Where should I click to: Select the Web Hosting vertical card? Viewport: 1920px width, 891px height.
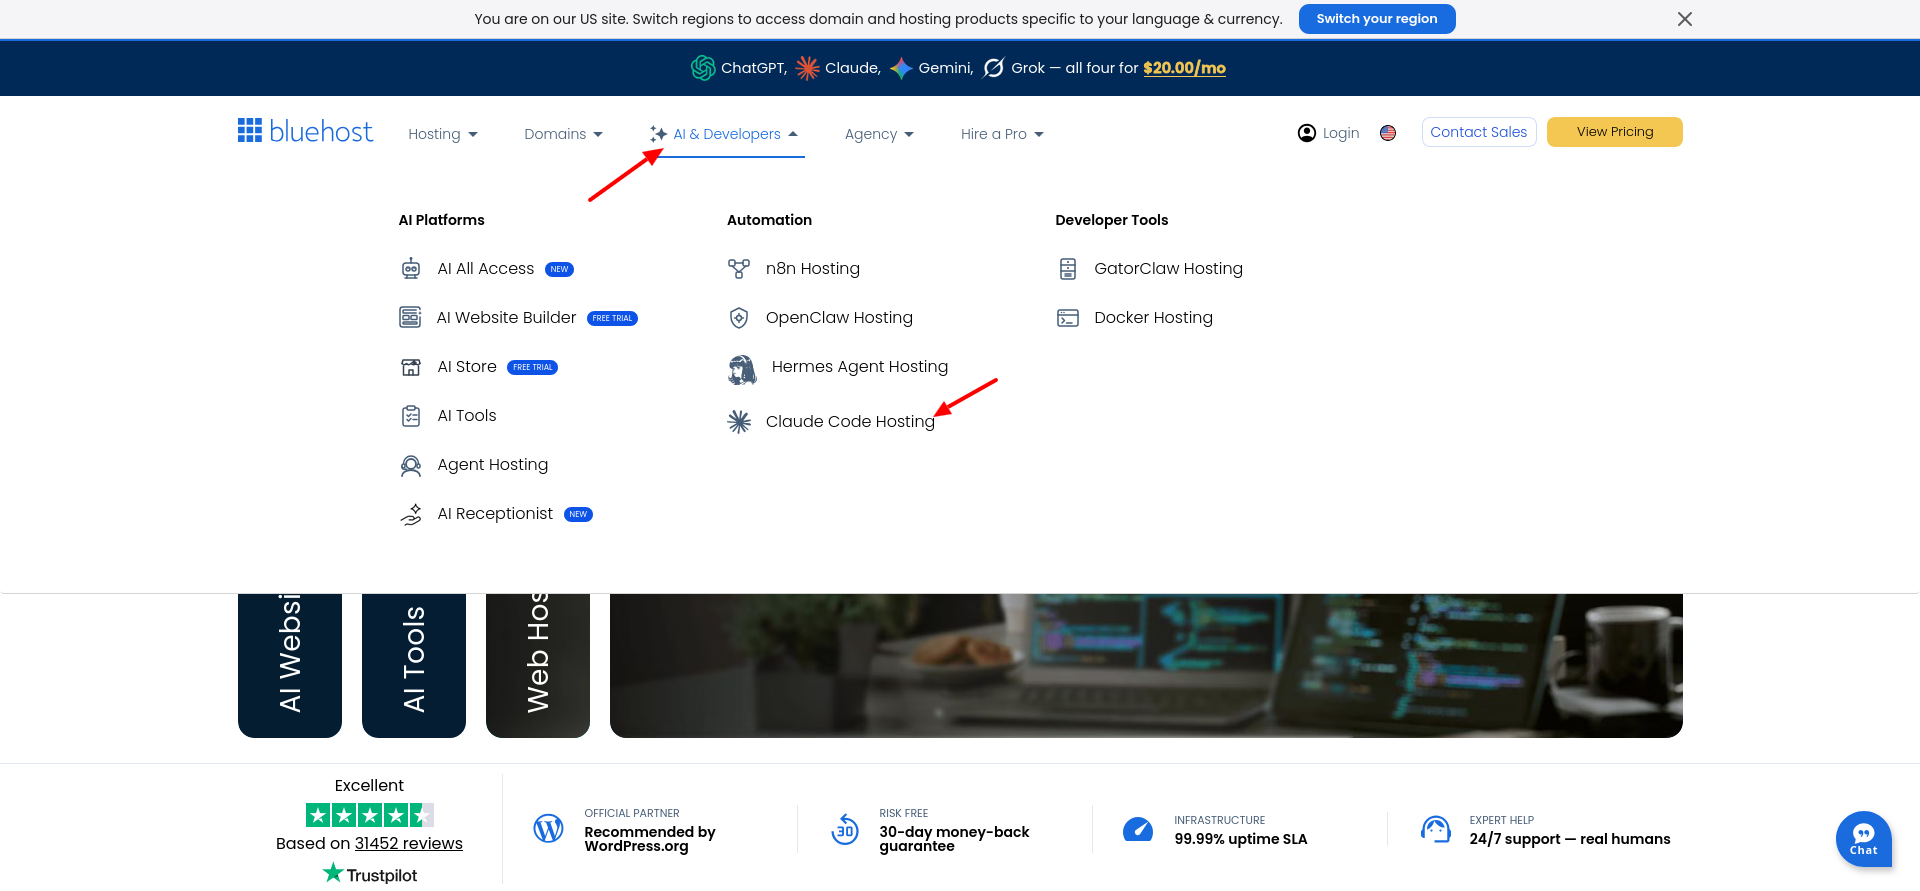538,666
